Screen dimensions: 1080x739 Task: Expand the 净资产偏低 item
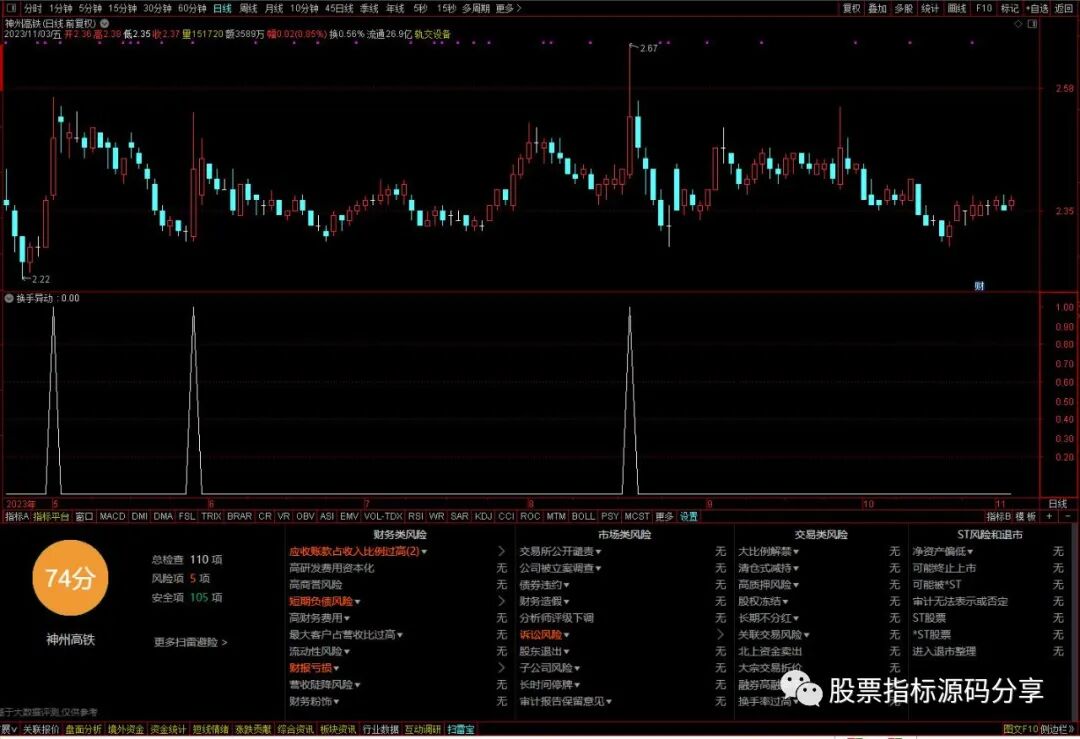943,552
